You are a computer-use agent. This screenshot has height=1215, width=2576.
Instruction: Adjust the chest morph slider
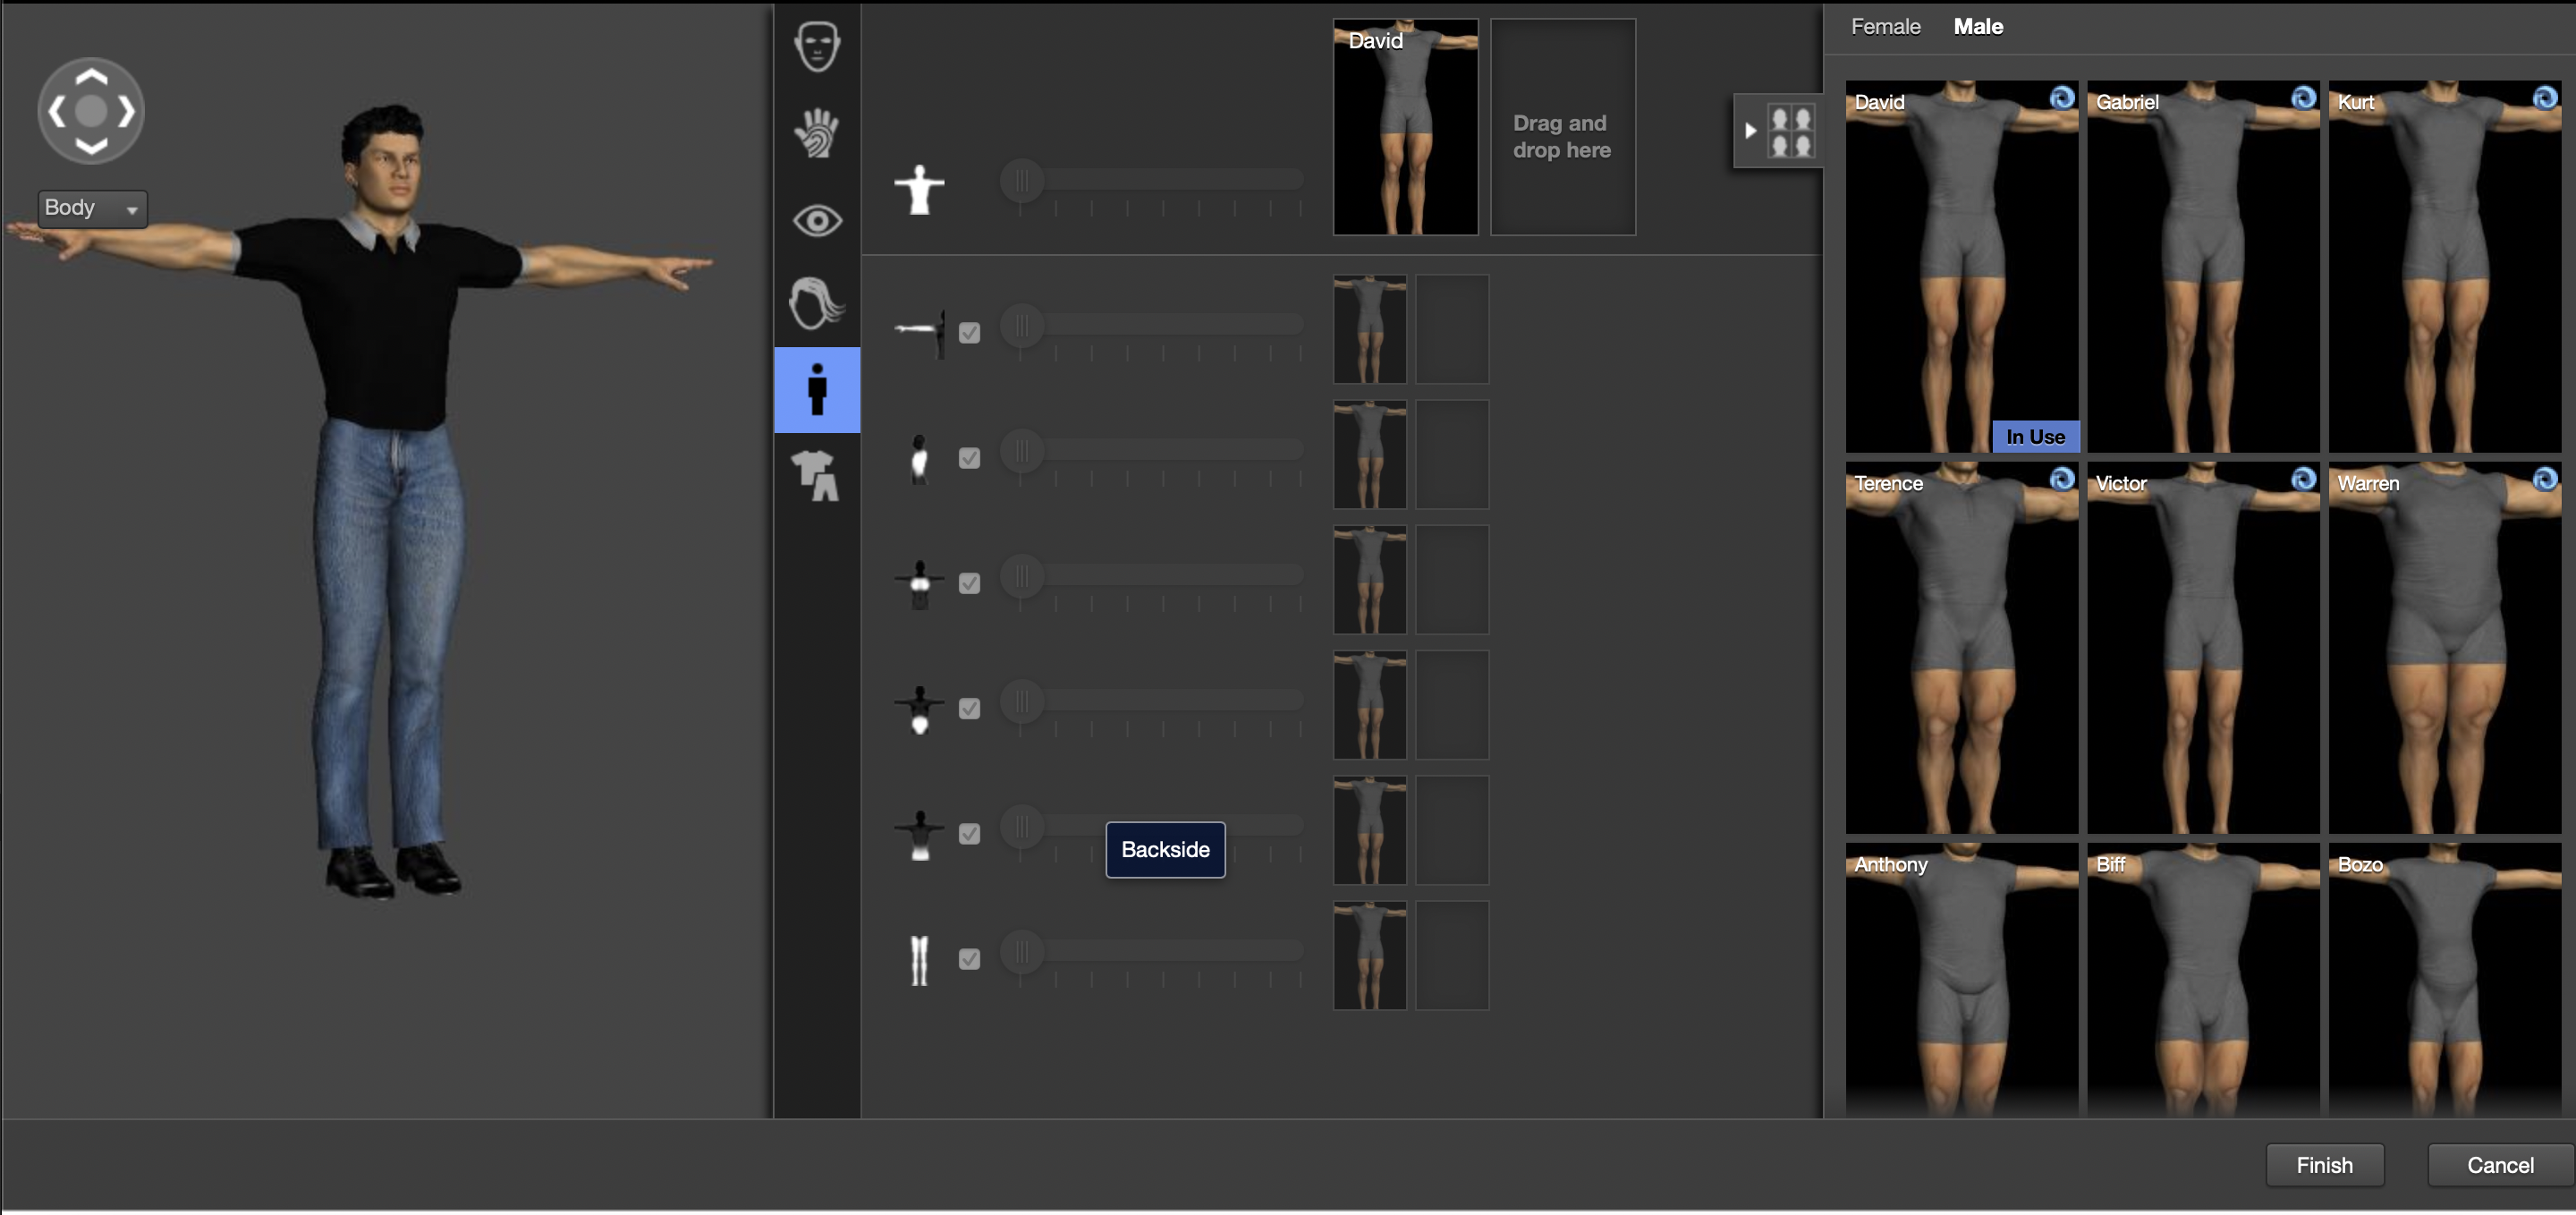[x=1152, y=575]
